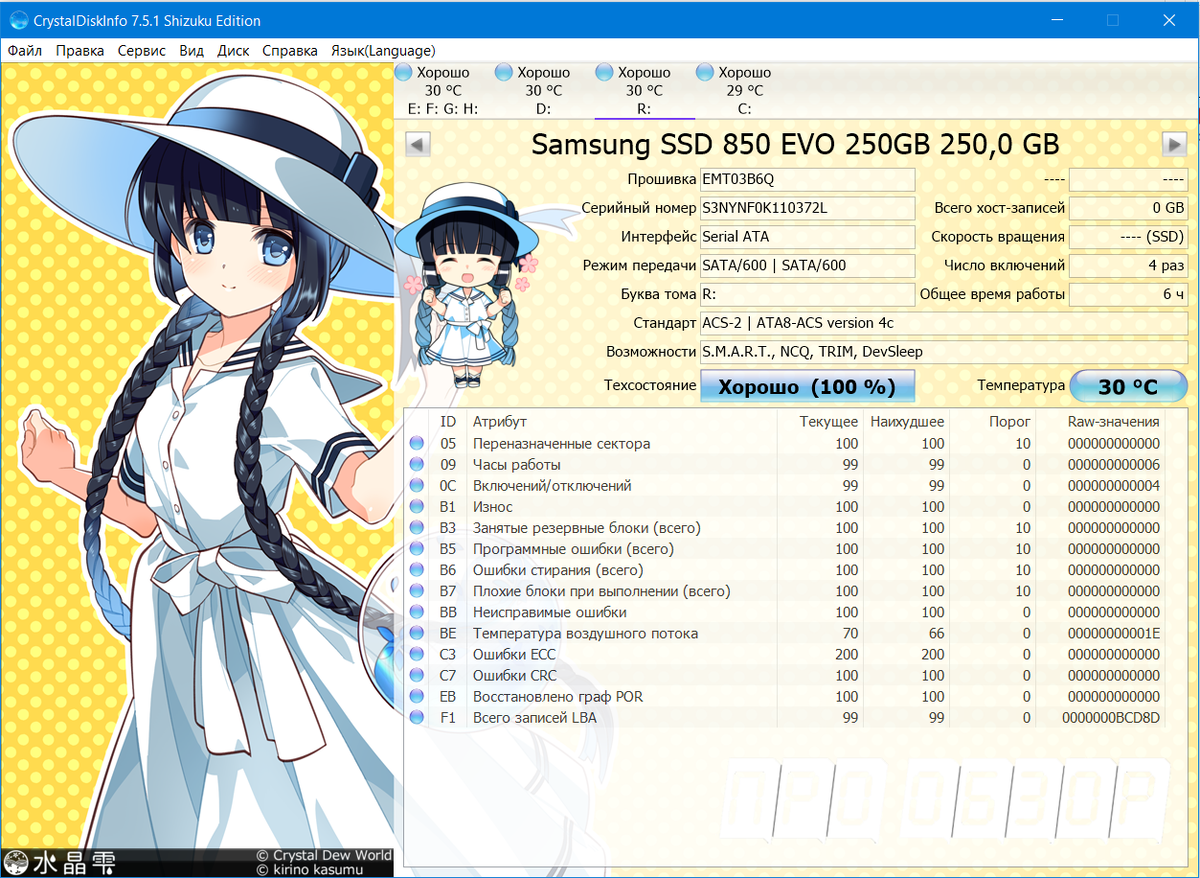The image size is (1200, 878).
Task: Click the Crystal Dew World copyright link
Action: click(x=324, y=855)
